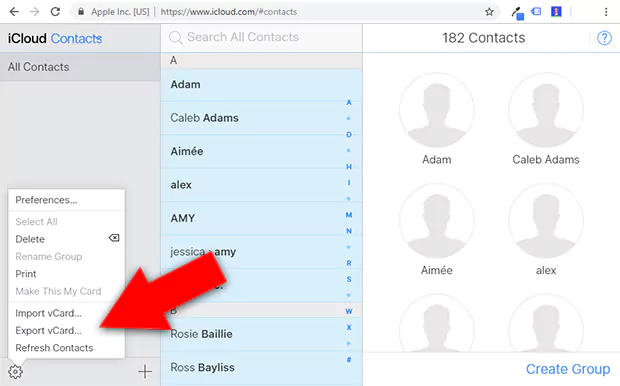Select Refresh Contacts menu entry

point(54,348)
